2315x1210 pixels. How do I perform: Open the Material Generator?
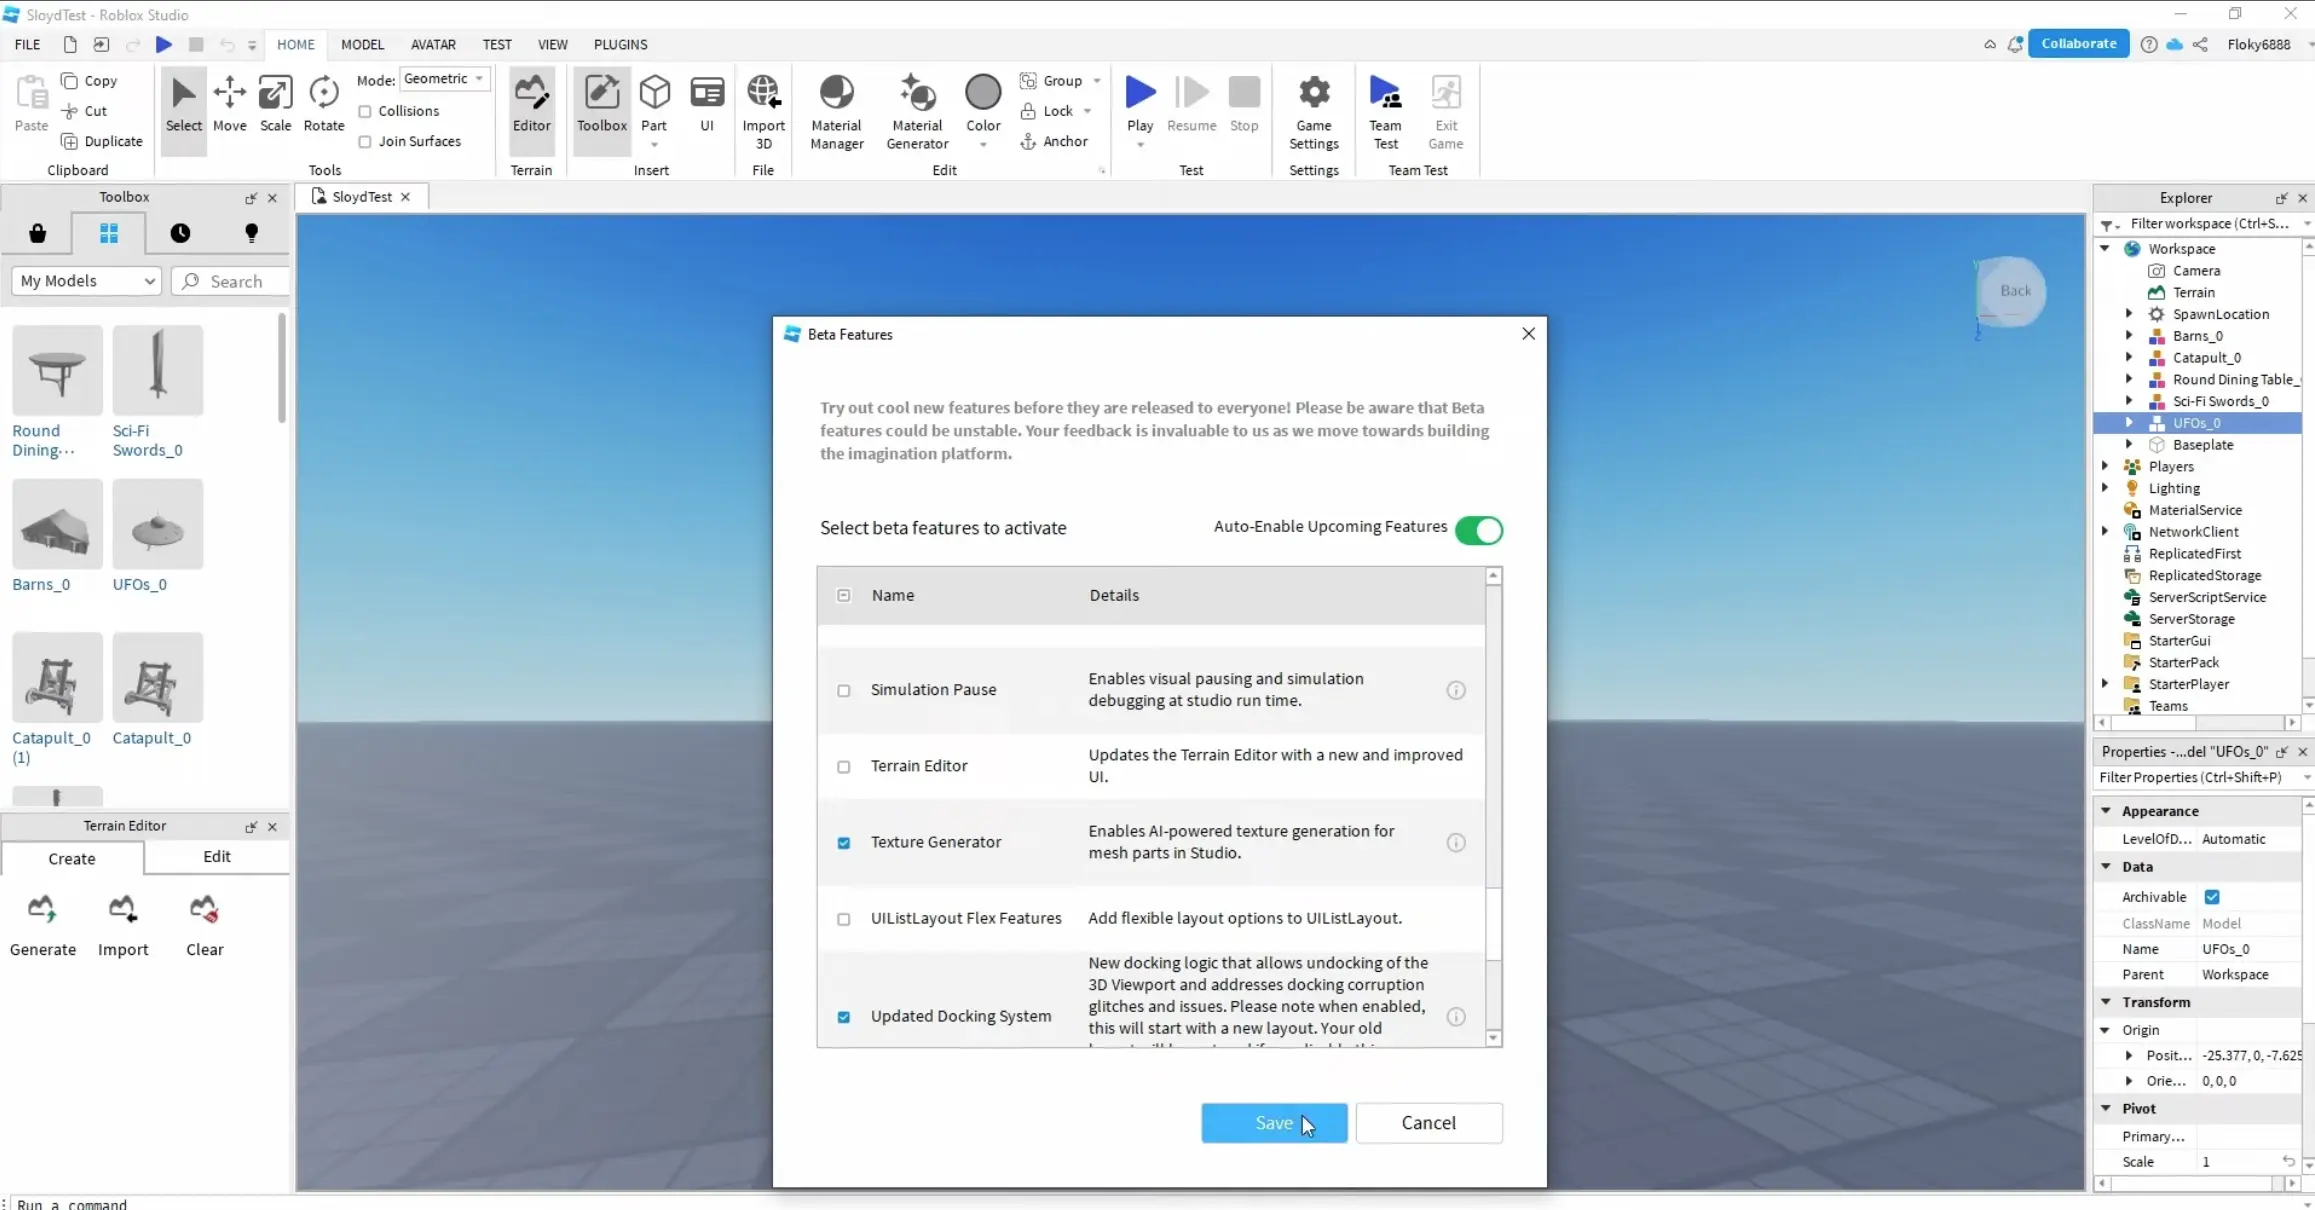(916, 110)
